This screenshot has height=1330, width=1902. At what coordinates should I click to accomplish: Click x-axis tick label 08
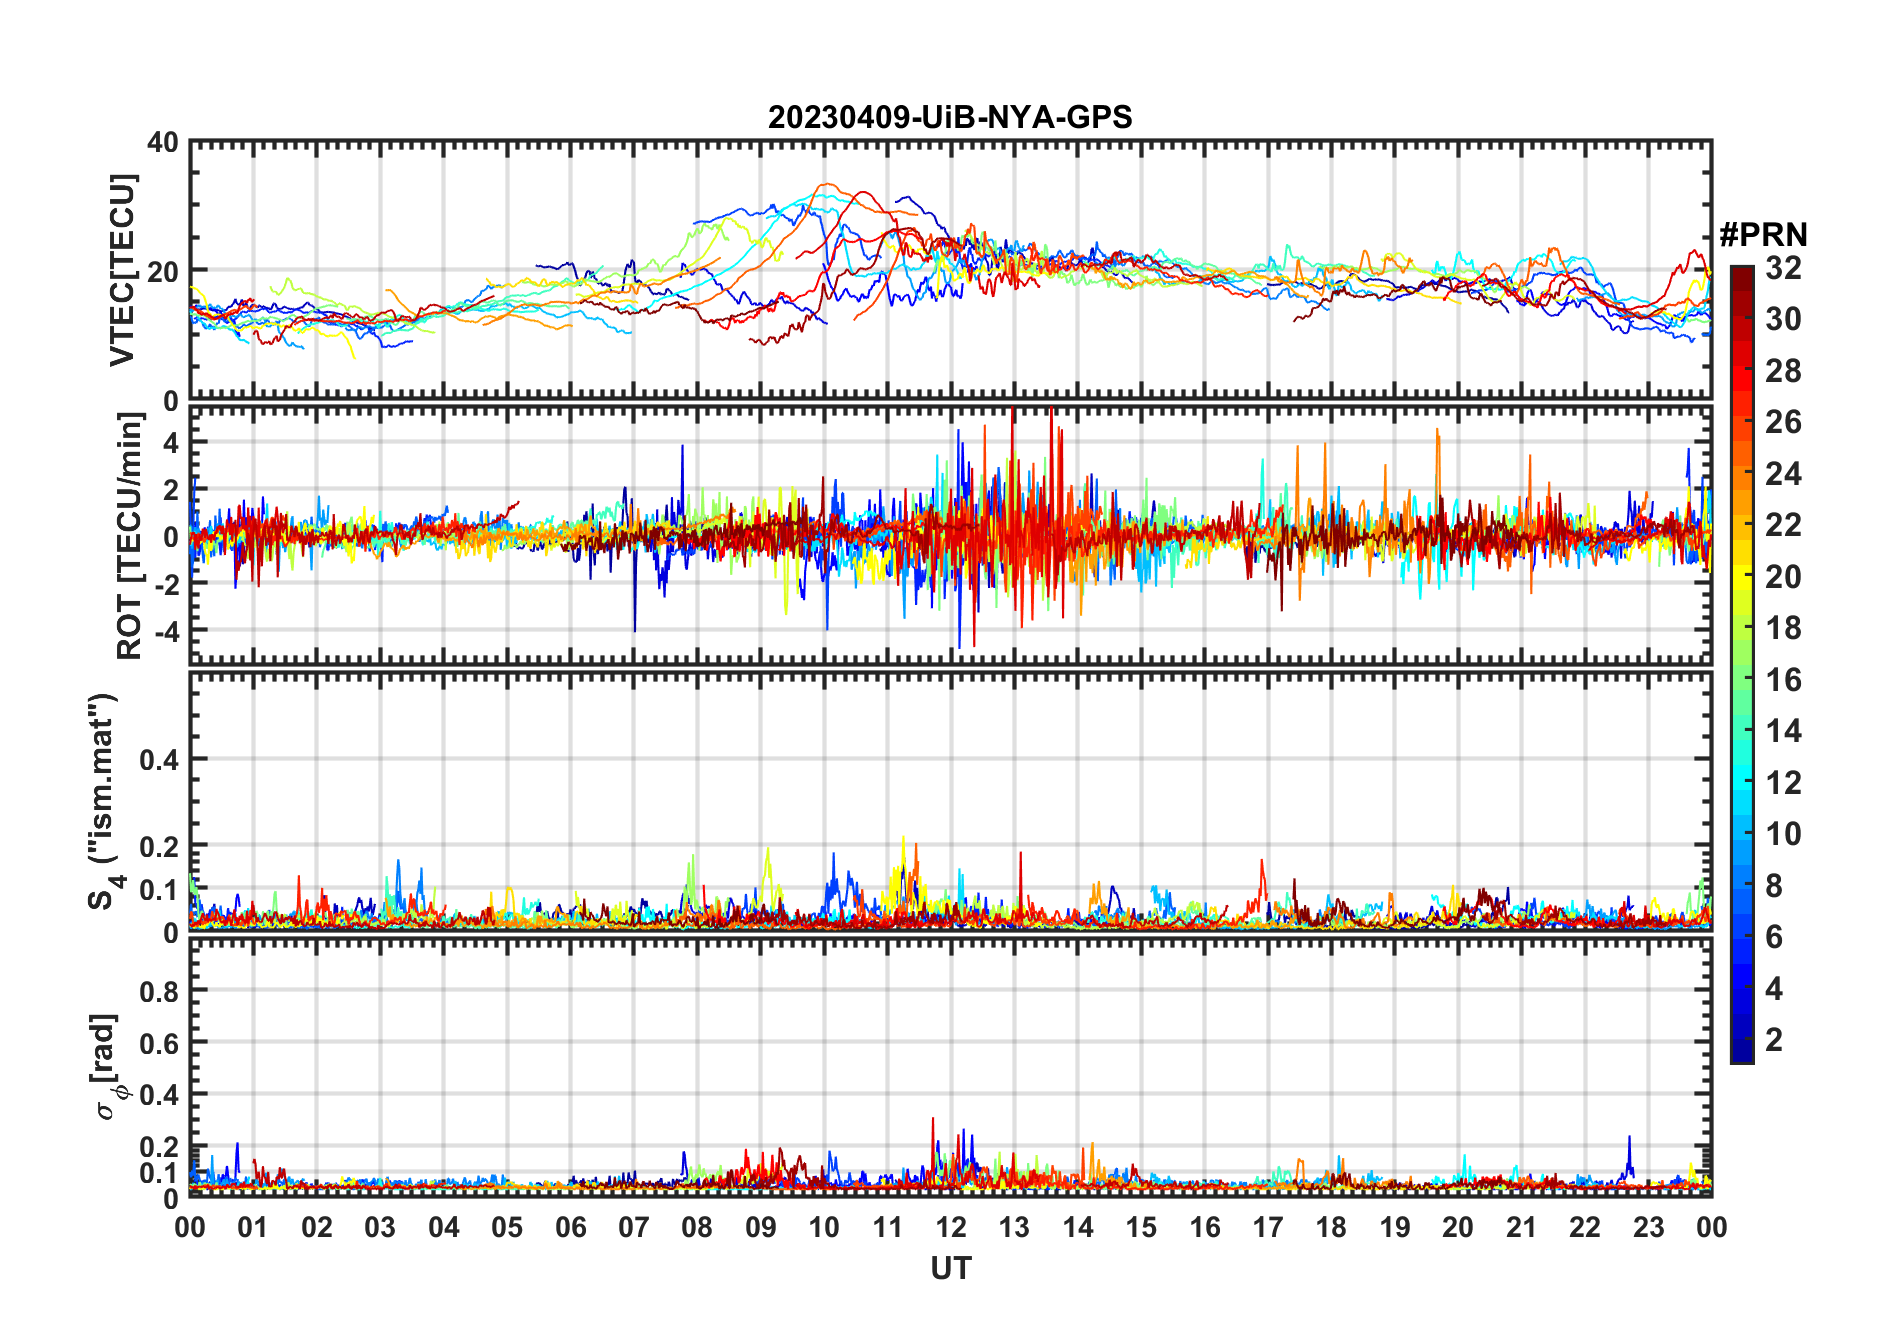(x=697, y=1227)
